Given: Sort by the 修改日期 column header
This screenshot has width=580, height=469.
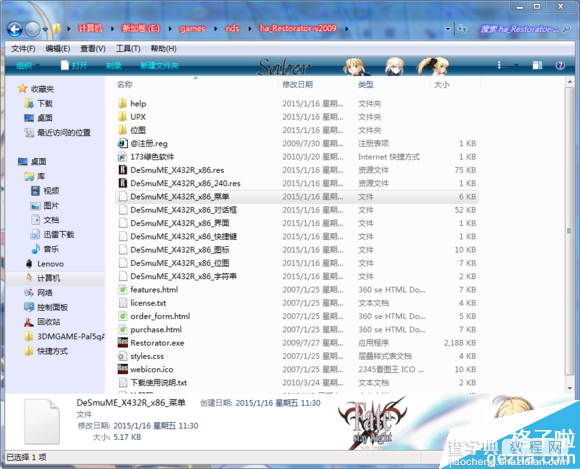Looking at the screenshot, I should 298,85.
